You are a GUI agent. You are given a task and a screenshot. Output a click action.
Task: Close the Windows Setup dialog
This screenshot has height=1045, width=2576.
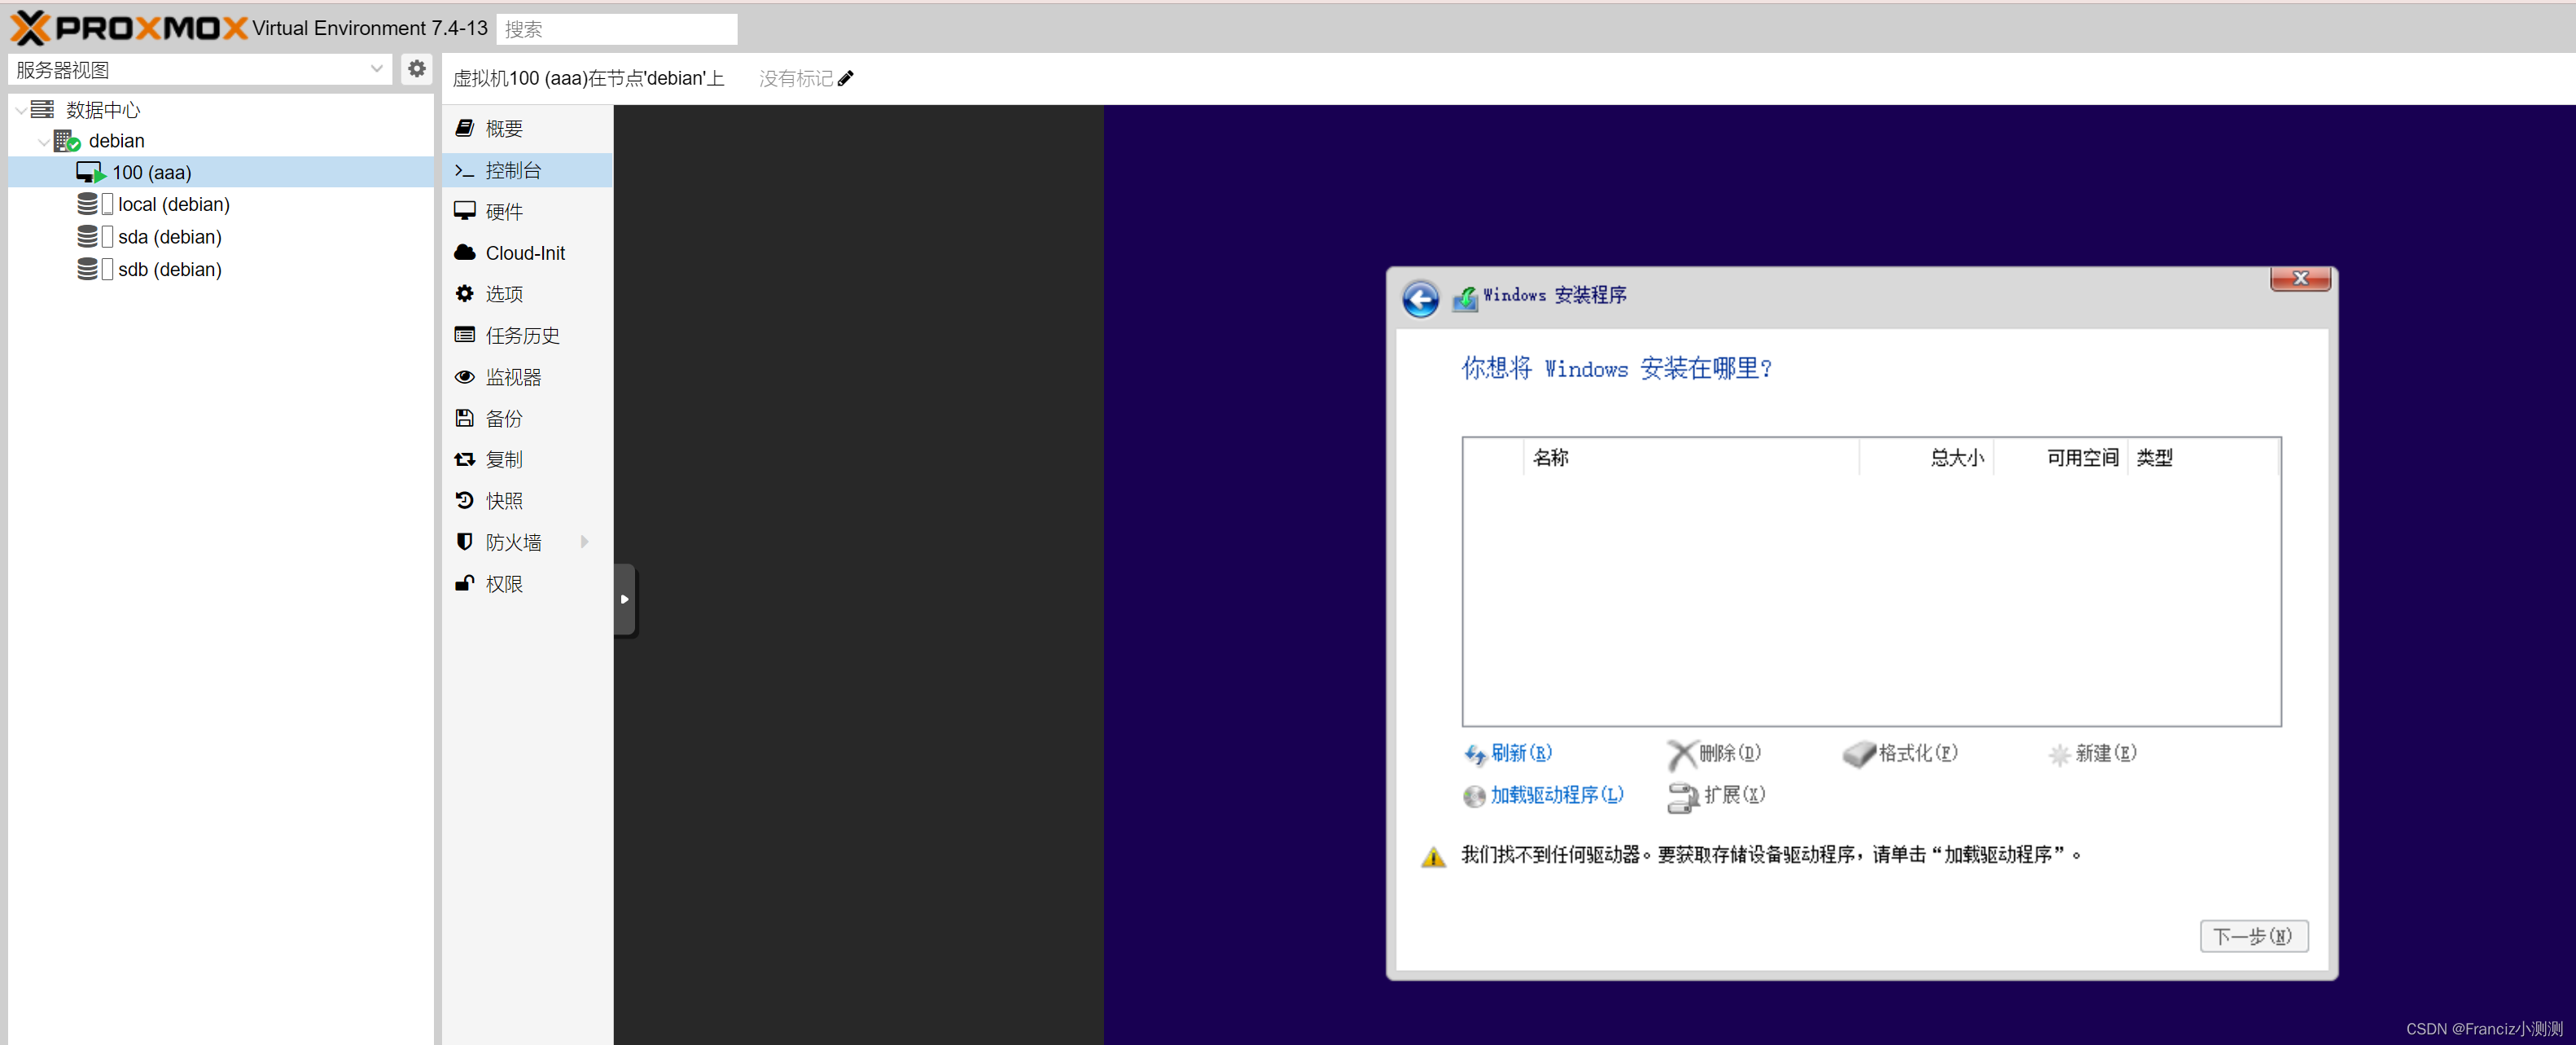(x=2300, y=278)
